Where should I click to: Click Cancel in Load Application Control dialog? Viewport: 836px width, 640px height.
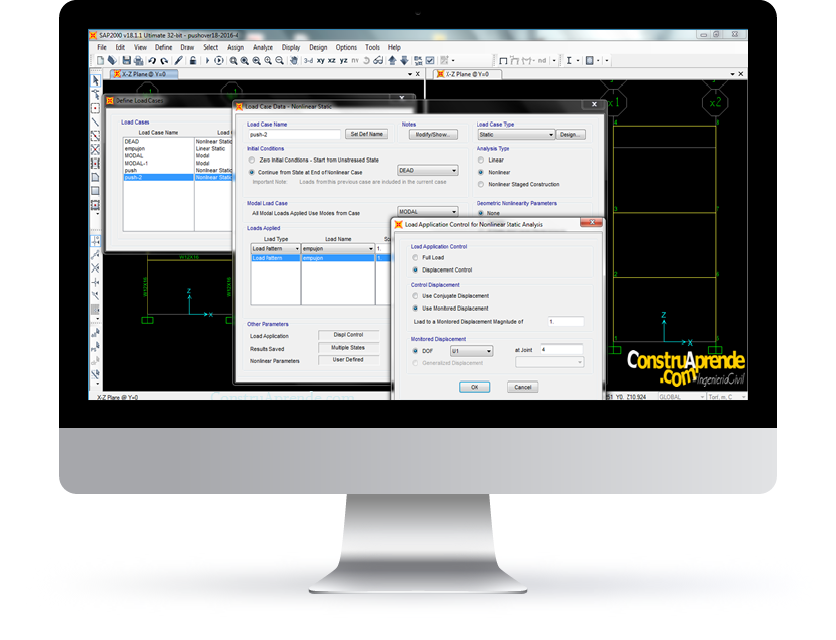(x=522, y=387)
